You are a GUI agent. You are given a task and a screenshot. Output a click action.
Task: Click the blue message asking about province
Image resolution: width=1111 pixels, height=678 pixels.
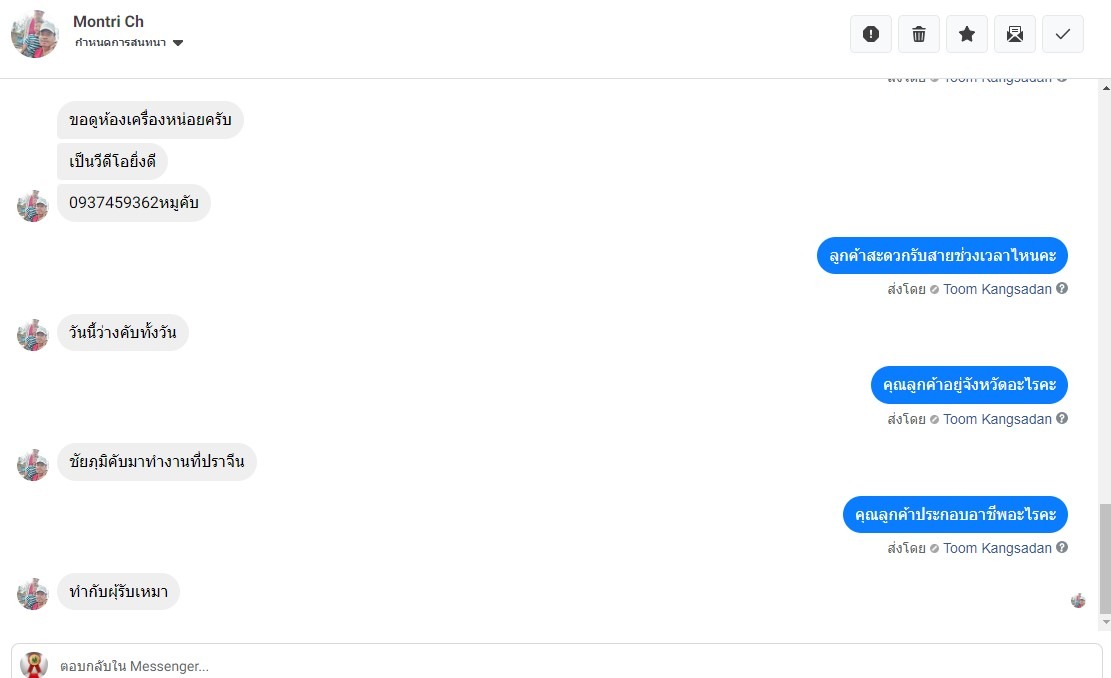click(x=968, y=384)
